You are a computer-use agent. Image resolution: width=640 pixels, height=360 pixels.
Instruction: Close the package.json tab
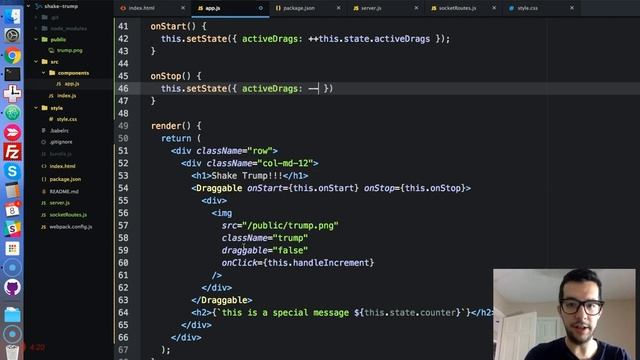(x=338, y=8)
